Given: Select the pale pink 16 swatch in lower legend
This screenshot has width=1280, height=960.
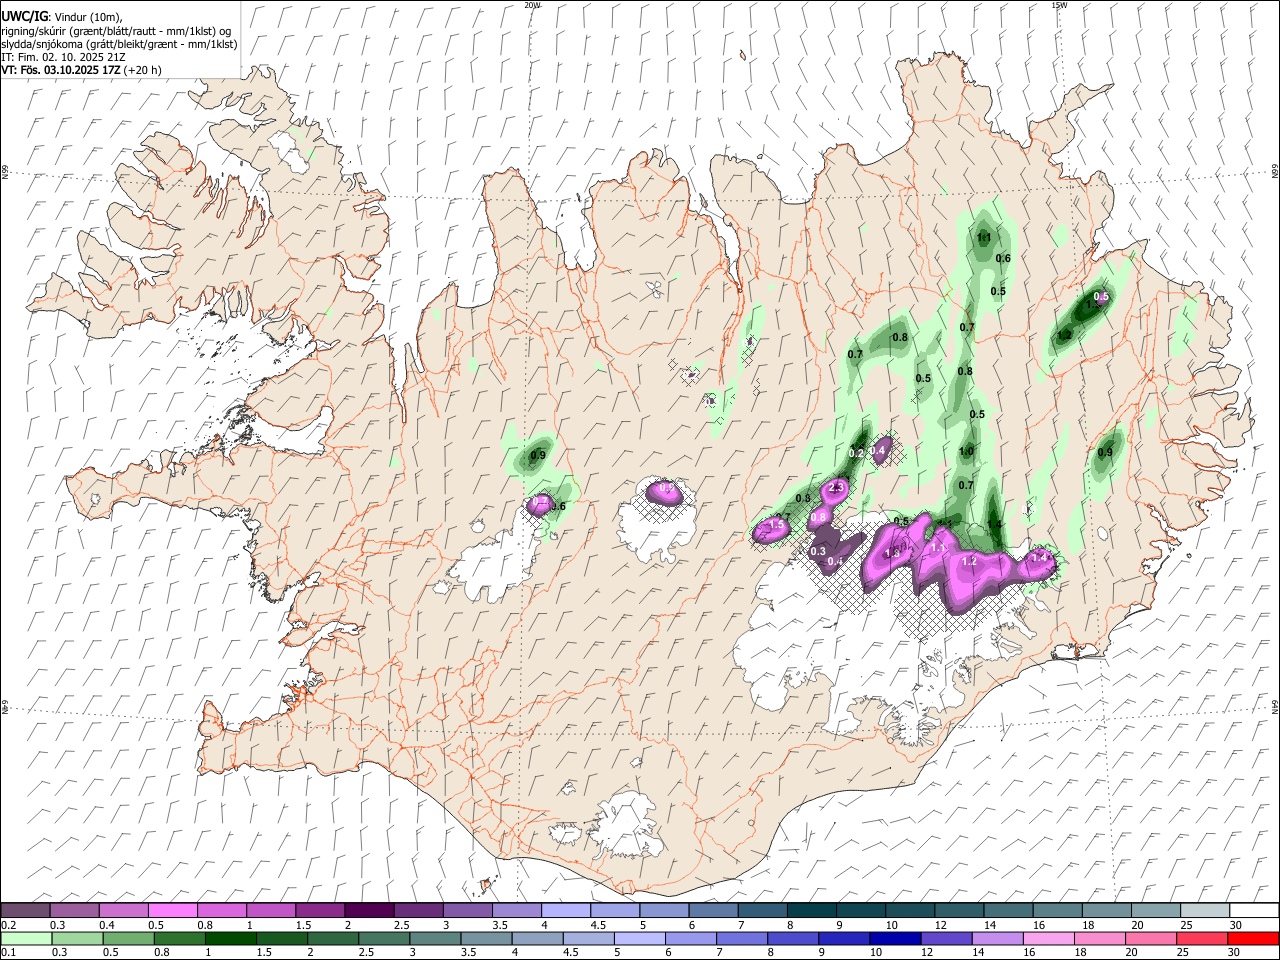Looking at the screenshot, I should pyautogui.click(x=1047, y=939).
